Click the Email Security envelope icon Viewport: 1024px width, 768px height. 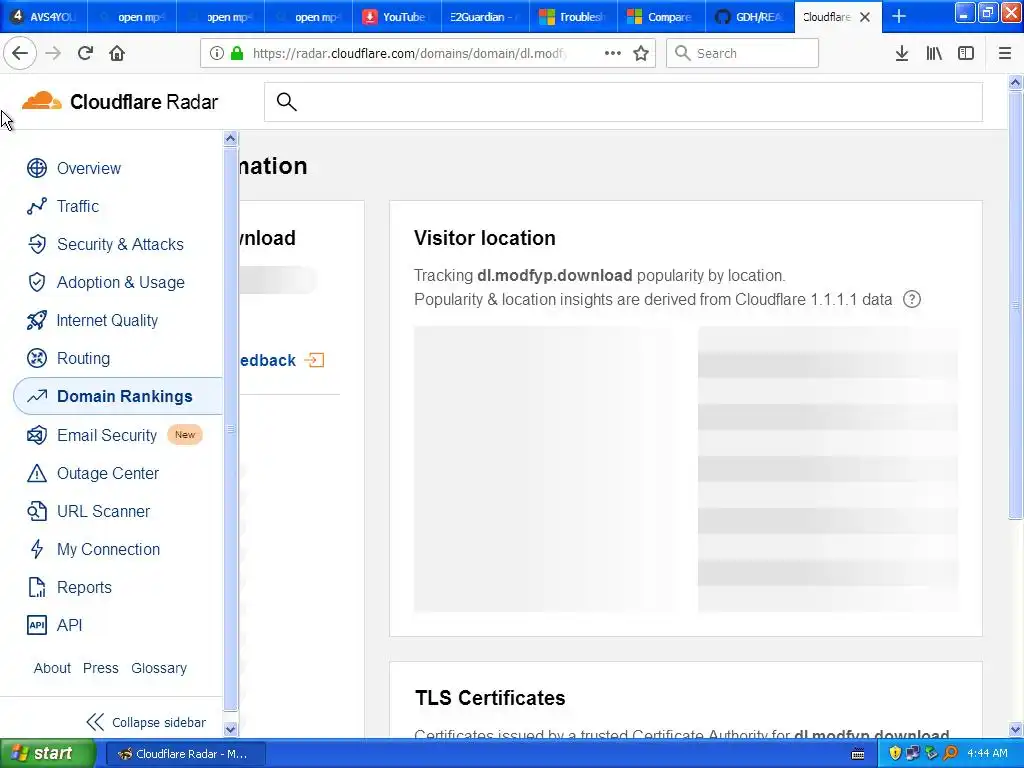(37, 435)
